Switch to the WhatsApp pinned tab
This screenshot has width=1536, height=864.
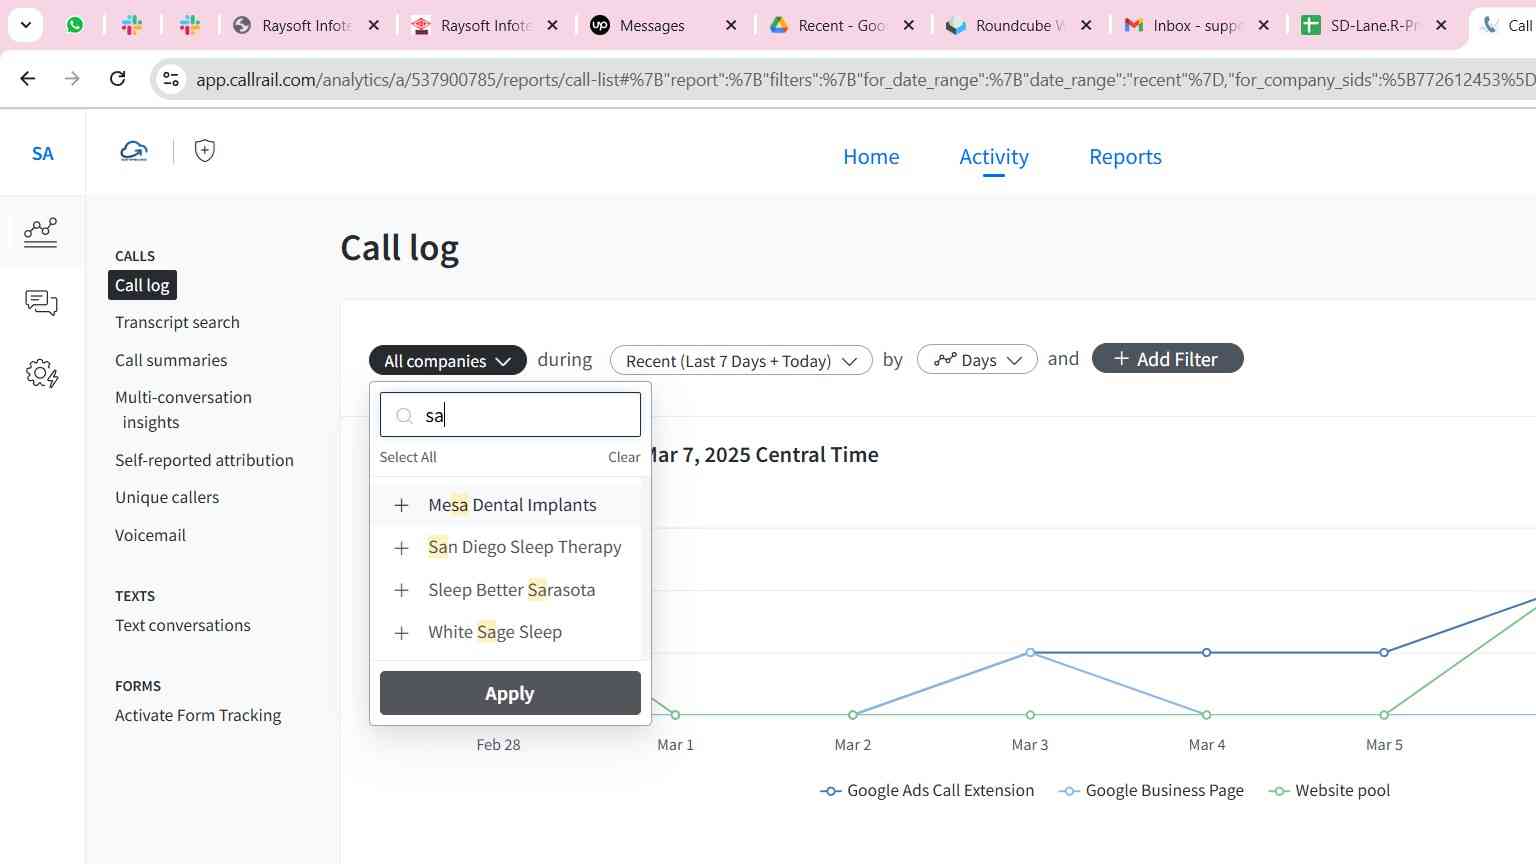point(75,25)
